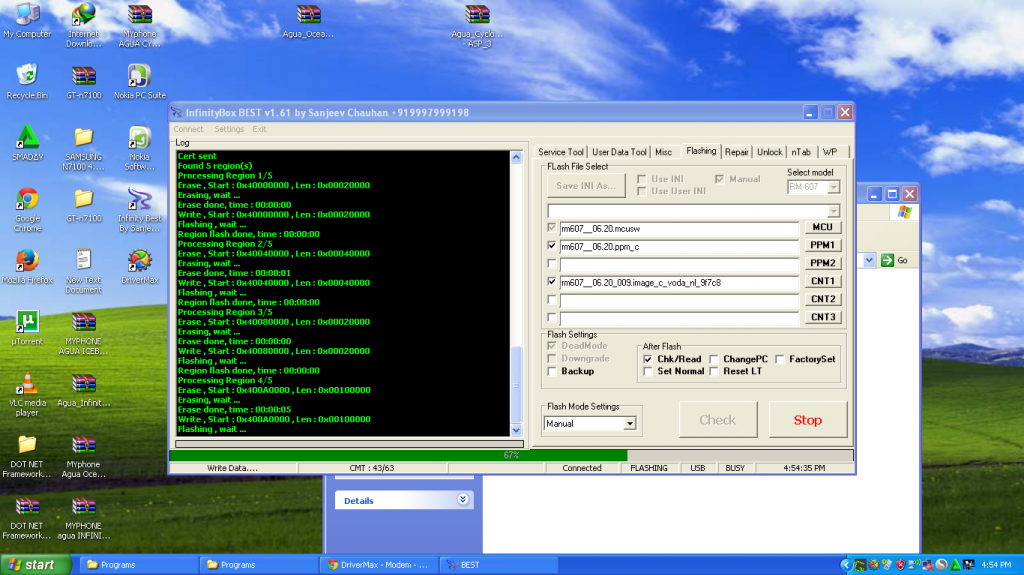This screenshot has width=1024, height=575.
Task: Toggle the CNT1 file checkbox
Action: pos(552,282)
